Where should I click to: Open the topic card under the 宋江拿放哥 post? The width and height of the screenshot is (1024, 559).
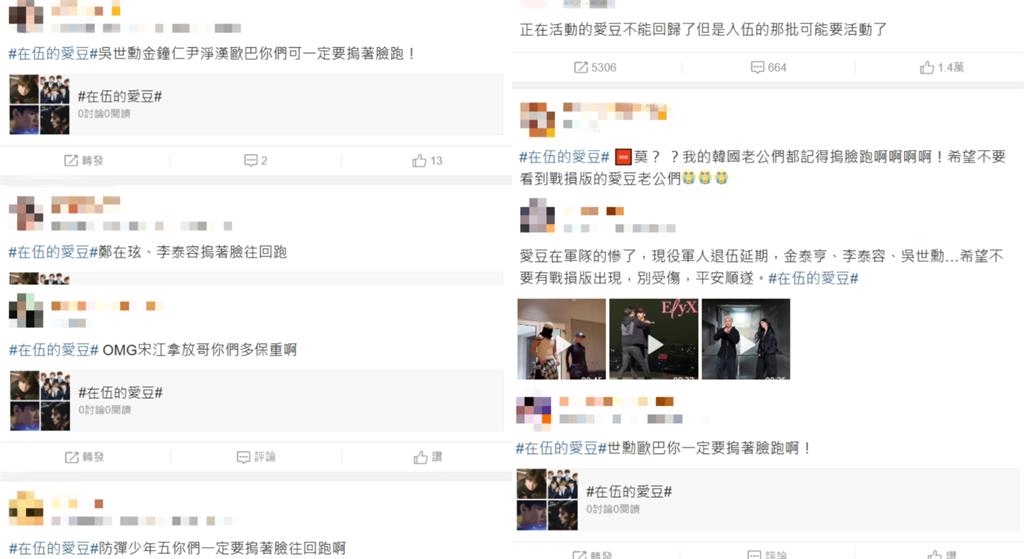[x=256, y=401]
